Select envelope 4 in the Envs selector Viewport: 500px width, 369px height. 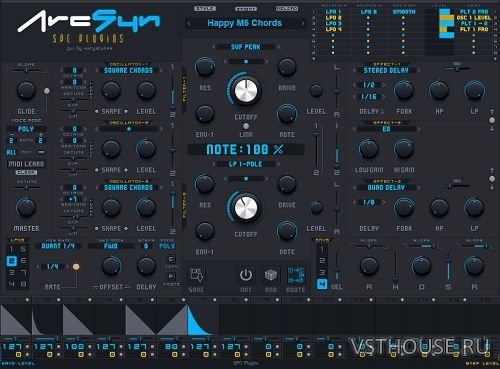(x=322, y=284)
